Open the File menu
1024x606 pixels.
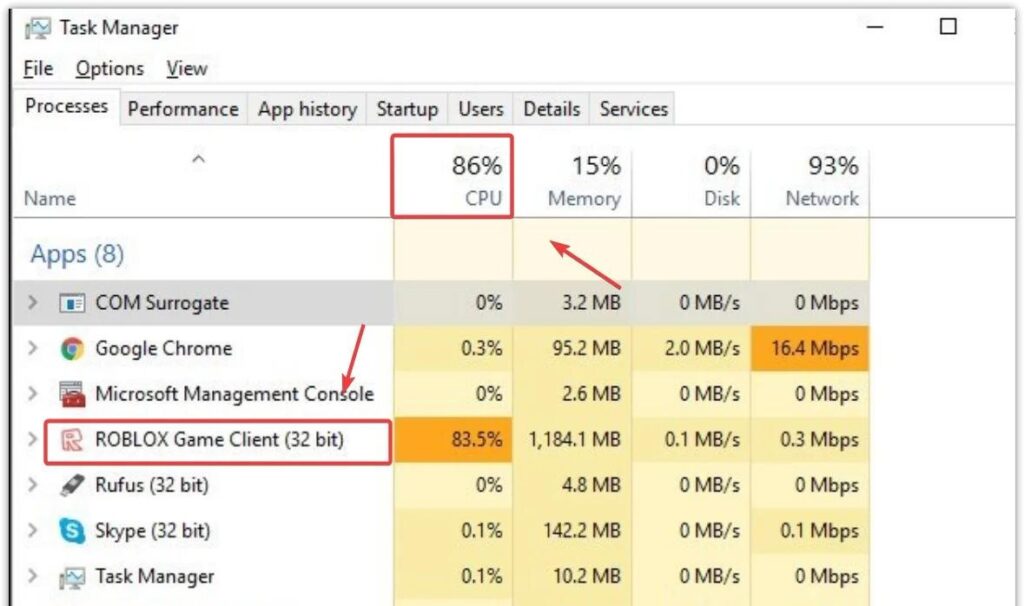38,69
